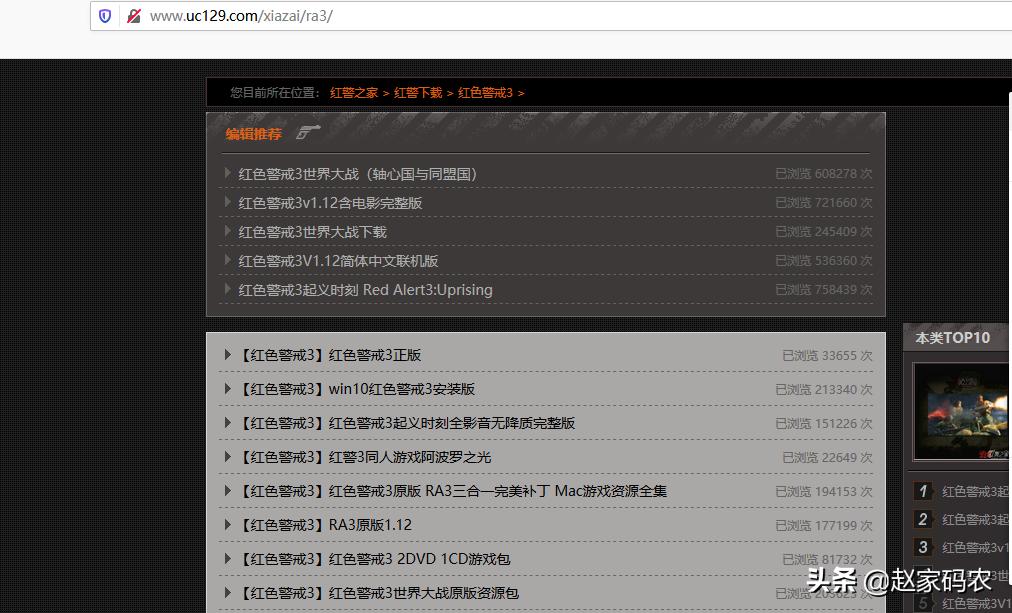Open 【红色警戒3】红色警戒3正版 link
Viewport: 1012px width, 613px height.
pyautogui.click(x=330, y=356)
